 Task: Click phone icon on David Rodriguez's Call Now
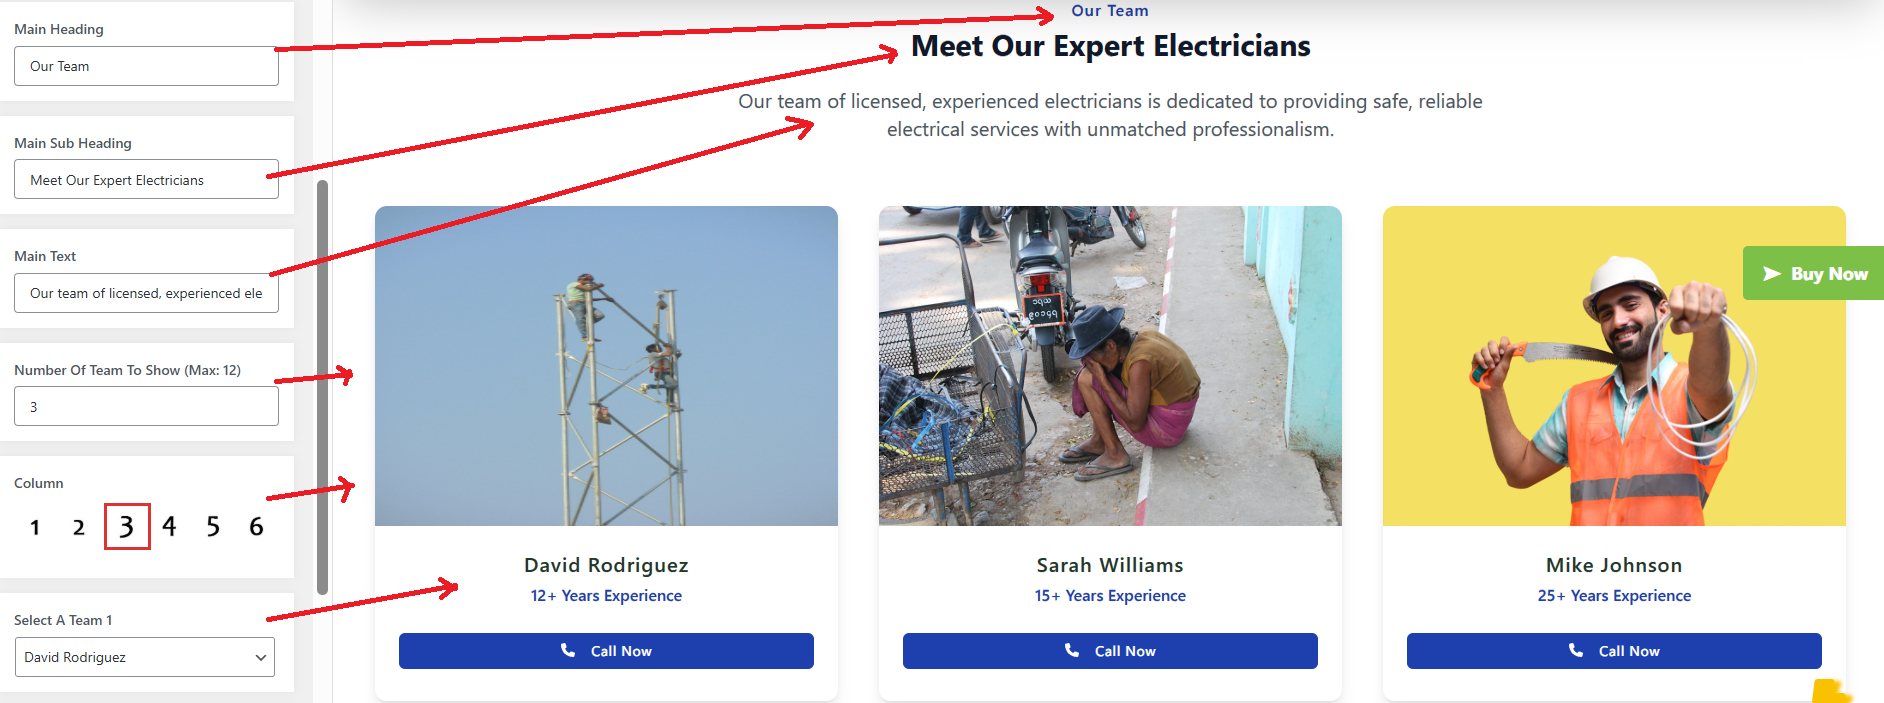pyautogui.click(x=568, y=650)
